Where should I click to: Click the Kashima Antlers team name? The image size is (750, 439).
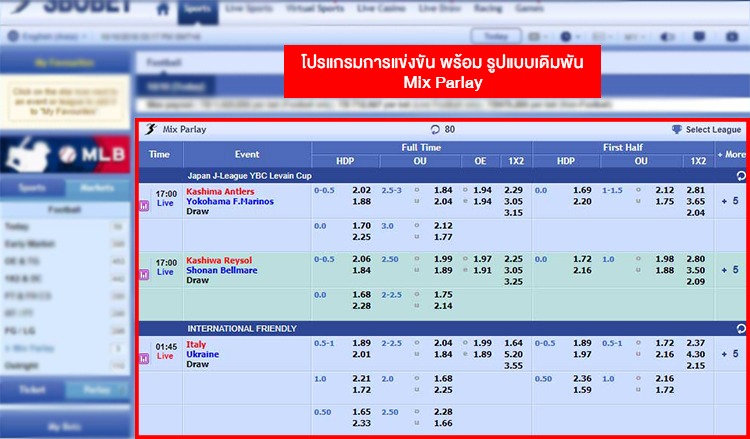220,192
